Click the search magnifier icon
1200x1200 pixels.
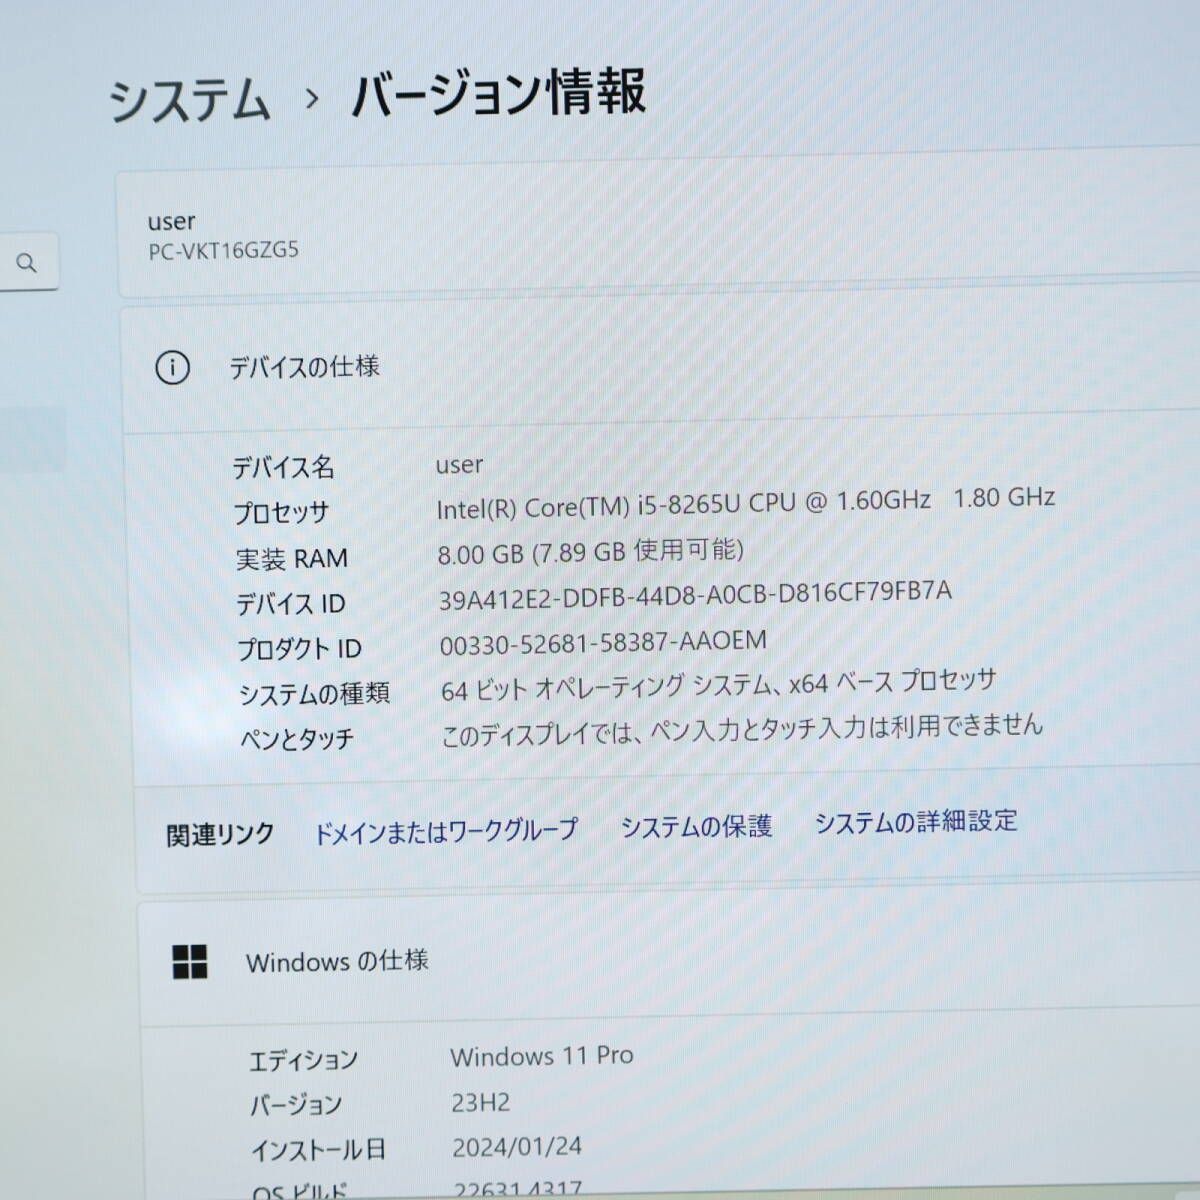tap(27, 263)
